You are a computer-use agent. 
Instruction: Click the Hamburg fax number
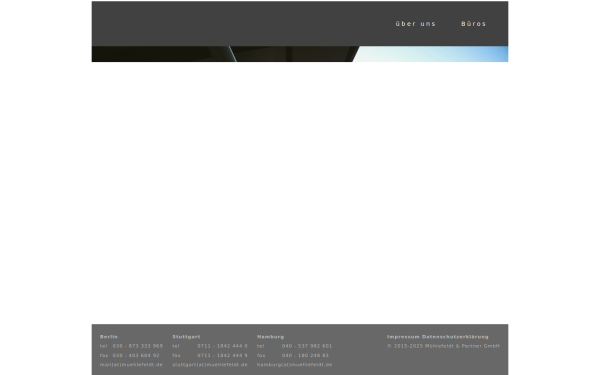305,355
